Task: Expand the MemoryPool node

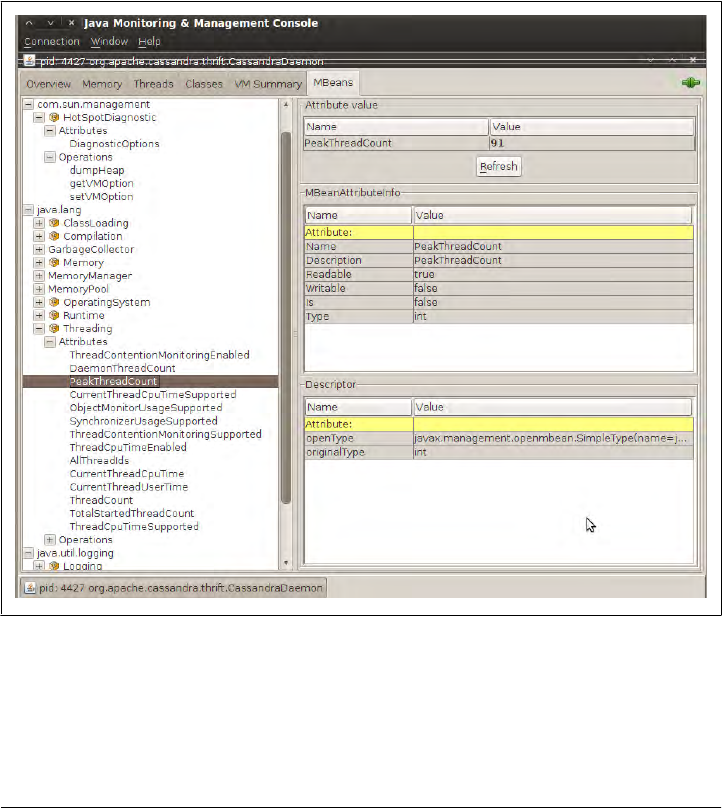Action: click(39, 289)
